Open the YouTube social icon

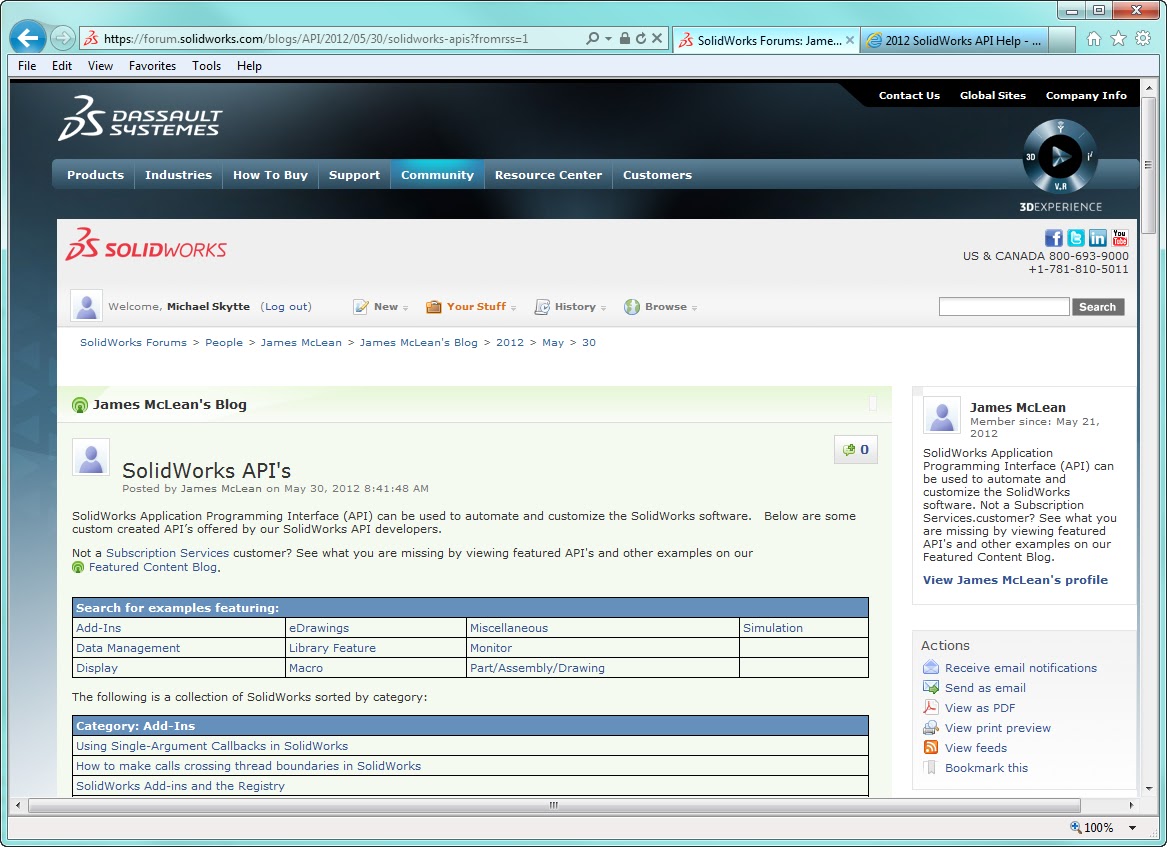(1119, 237)
